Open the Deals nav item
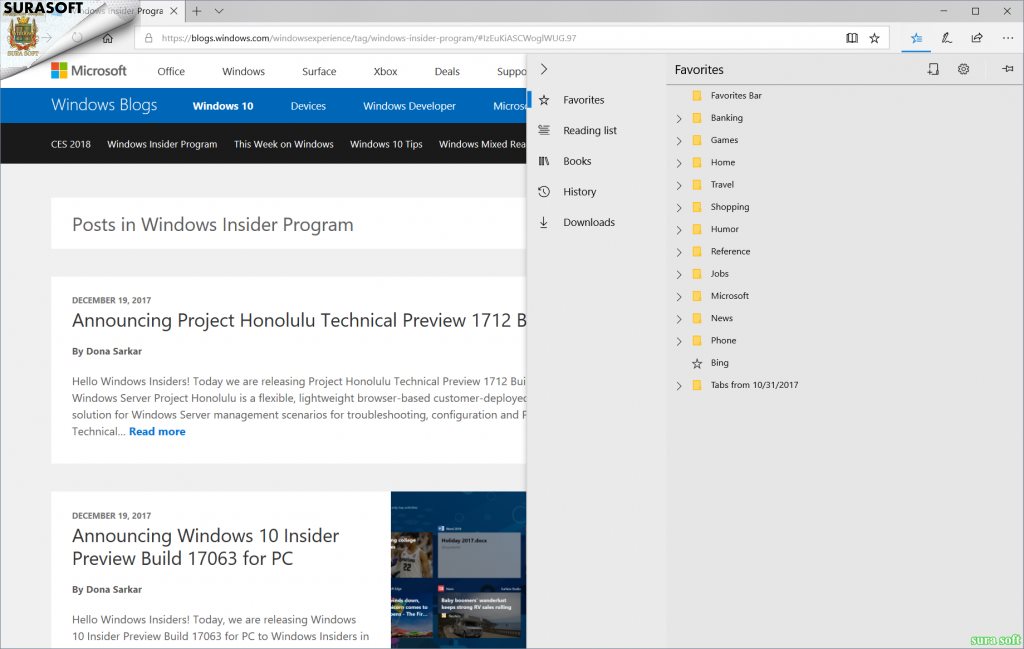 pyautogui.click(x=447, y=71)
